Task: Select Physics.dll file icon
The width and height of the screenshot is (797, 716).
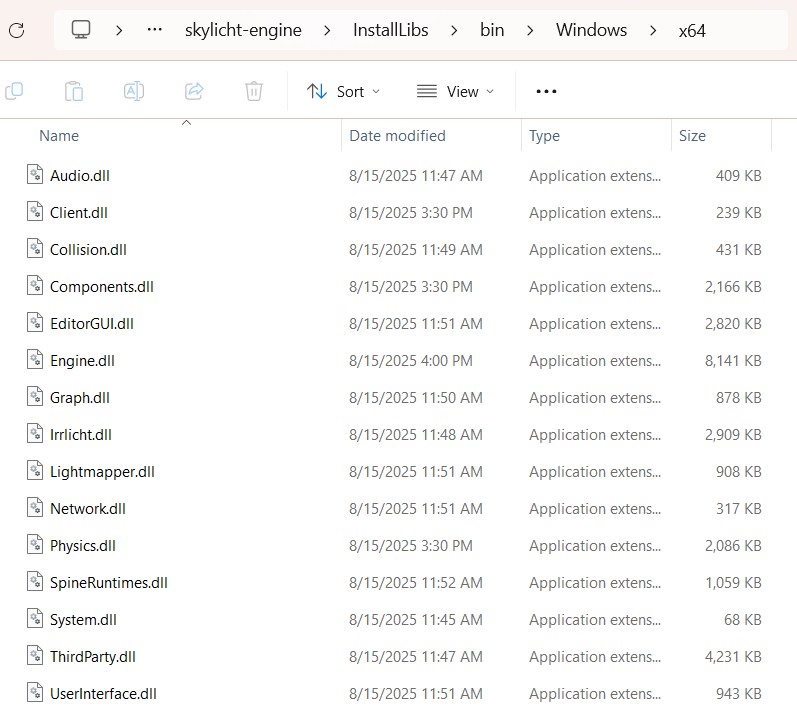Action: (x=35, y=545)
